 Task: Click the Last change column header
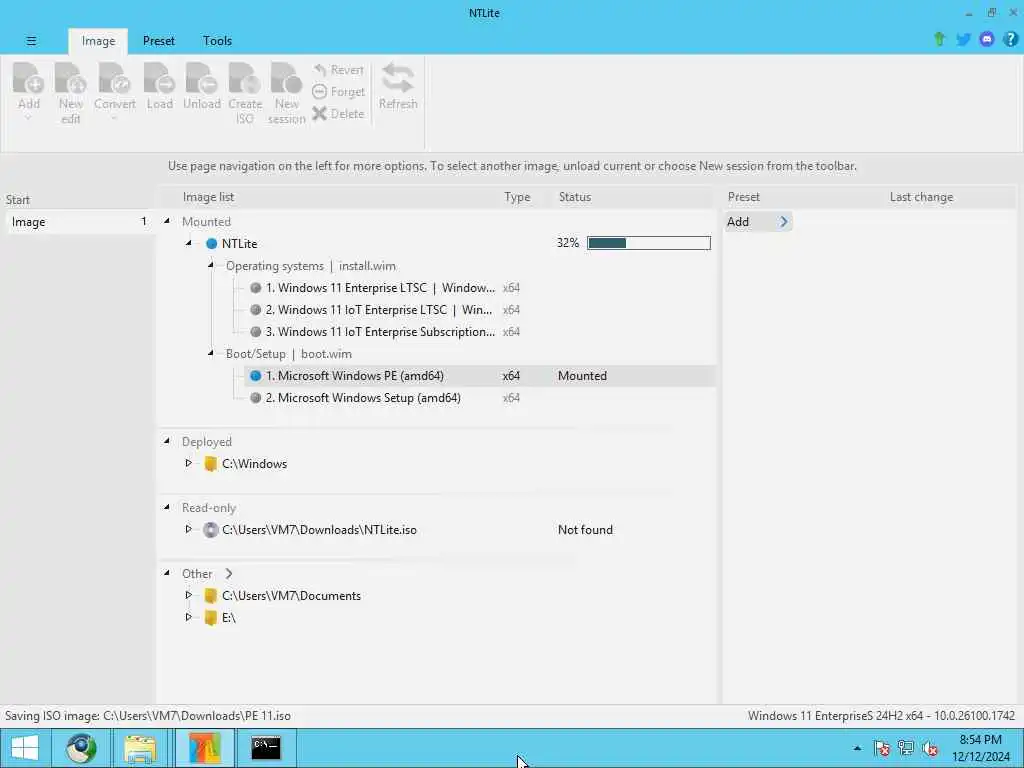click(921, 197)
